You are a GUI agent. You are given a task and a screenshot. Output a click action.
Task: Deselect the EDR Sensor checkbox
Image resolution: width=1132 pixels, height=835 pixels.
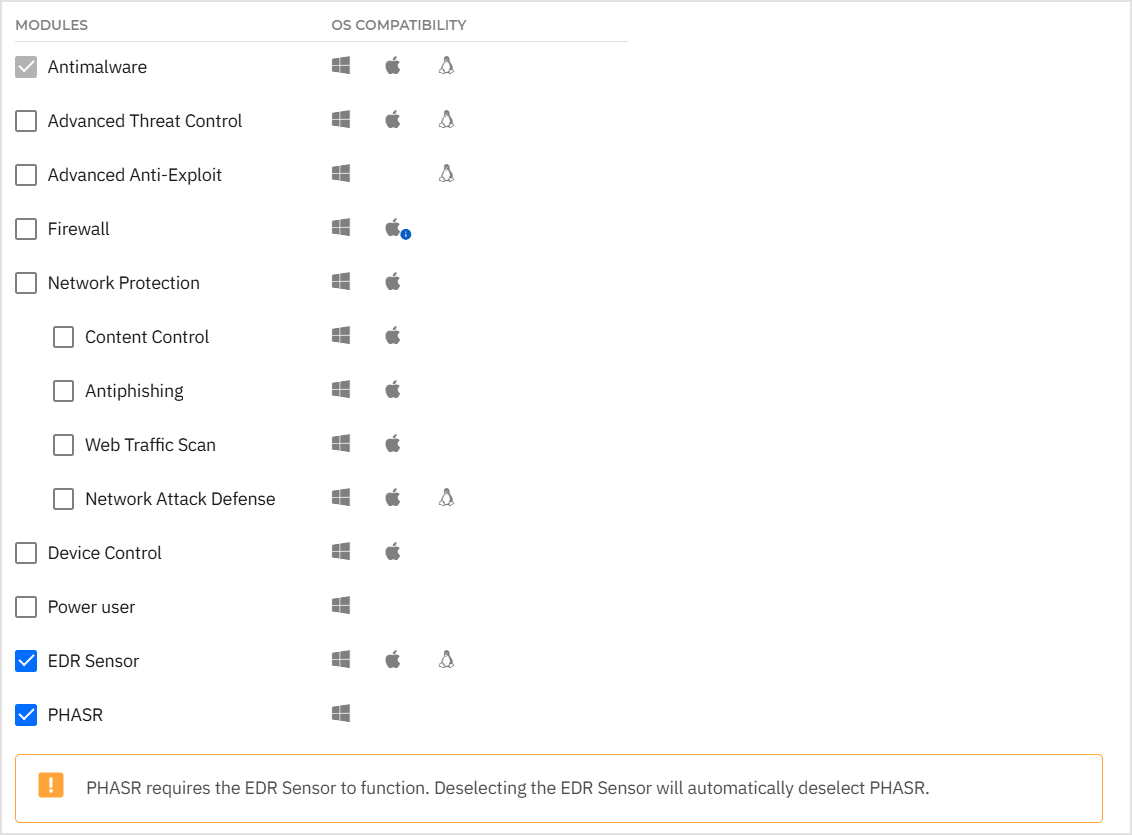click(x=25, y=660)
